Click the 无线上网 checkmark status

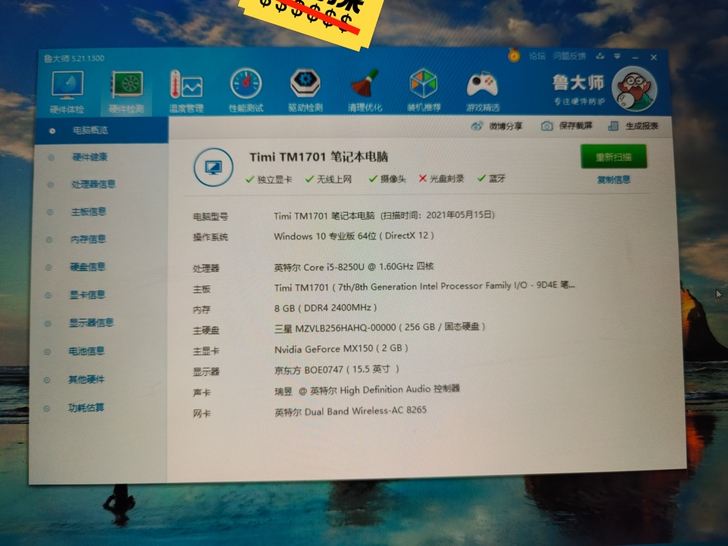pos(328,179)
